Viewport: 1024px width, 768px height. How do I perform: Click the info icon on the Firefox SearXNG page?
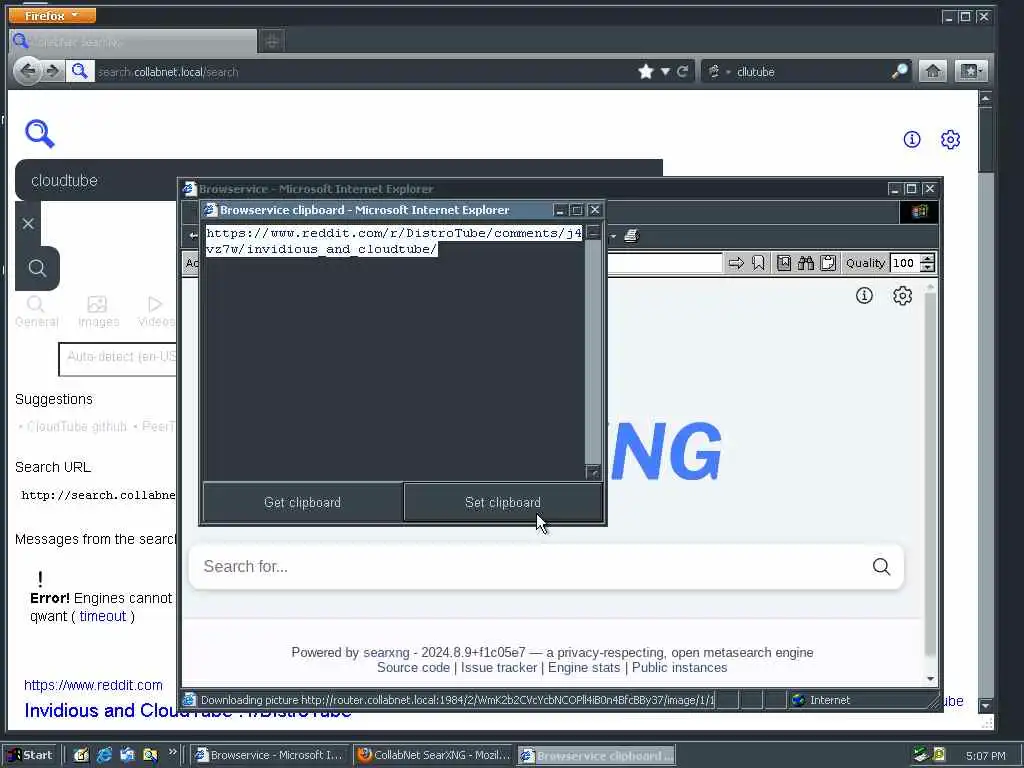[912, 139]
